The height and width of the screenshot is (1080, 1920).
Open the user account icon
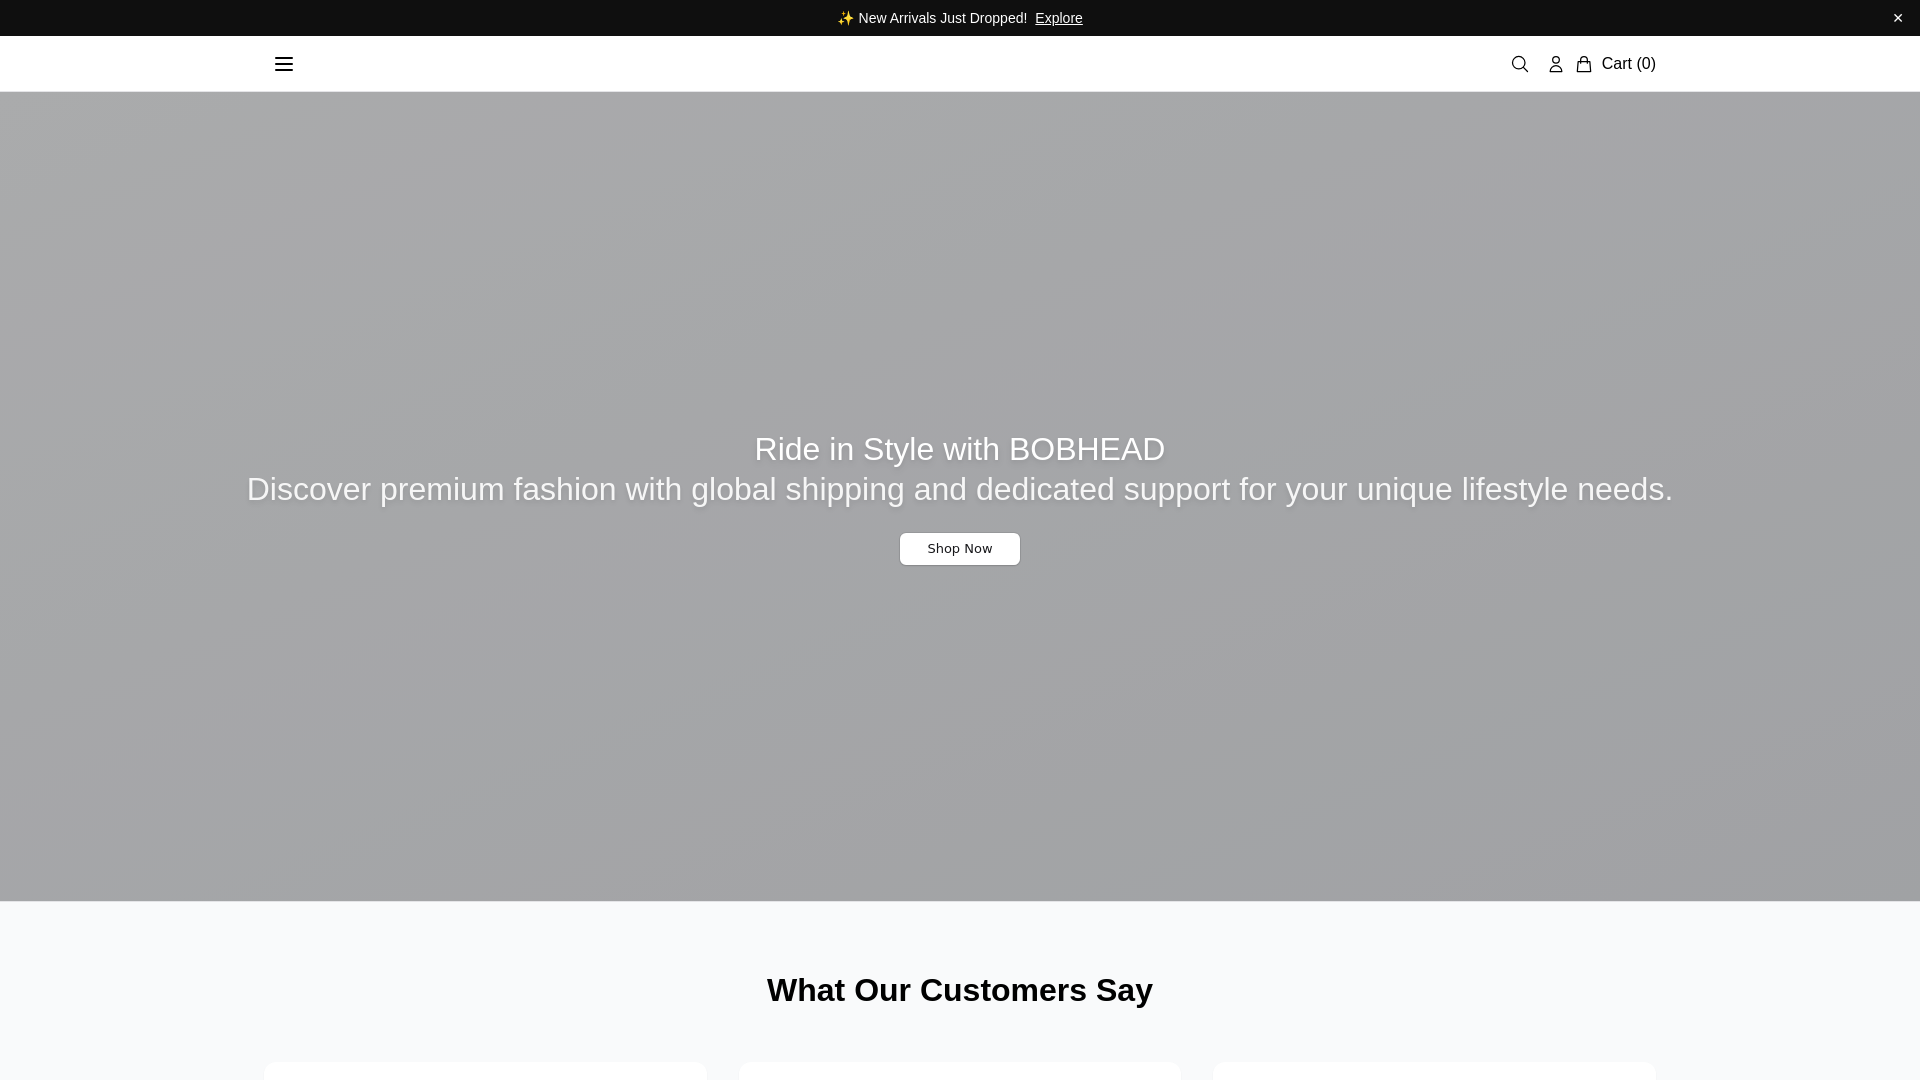[1556, 64]
